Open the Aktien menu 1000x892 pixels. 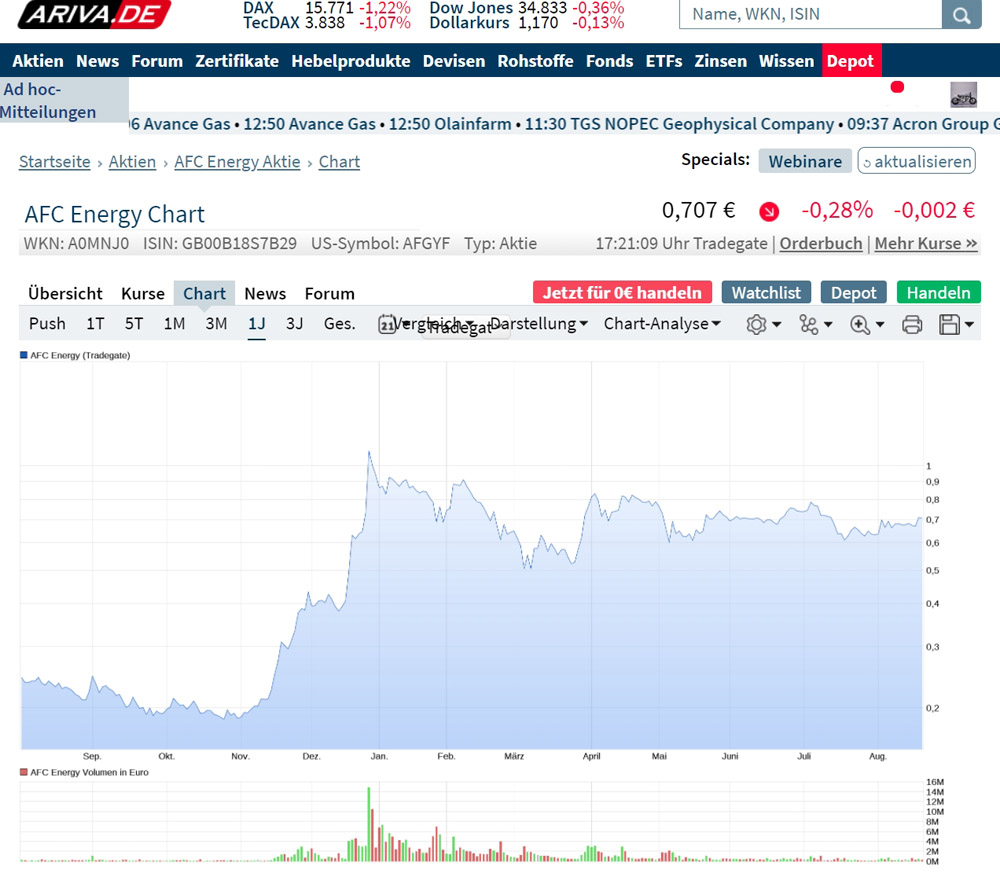click(x=38, y=61)
